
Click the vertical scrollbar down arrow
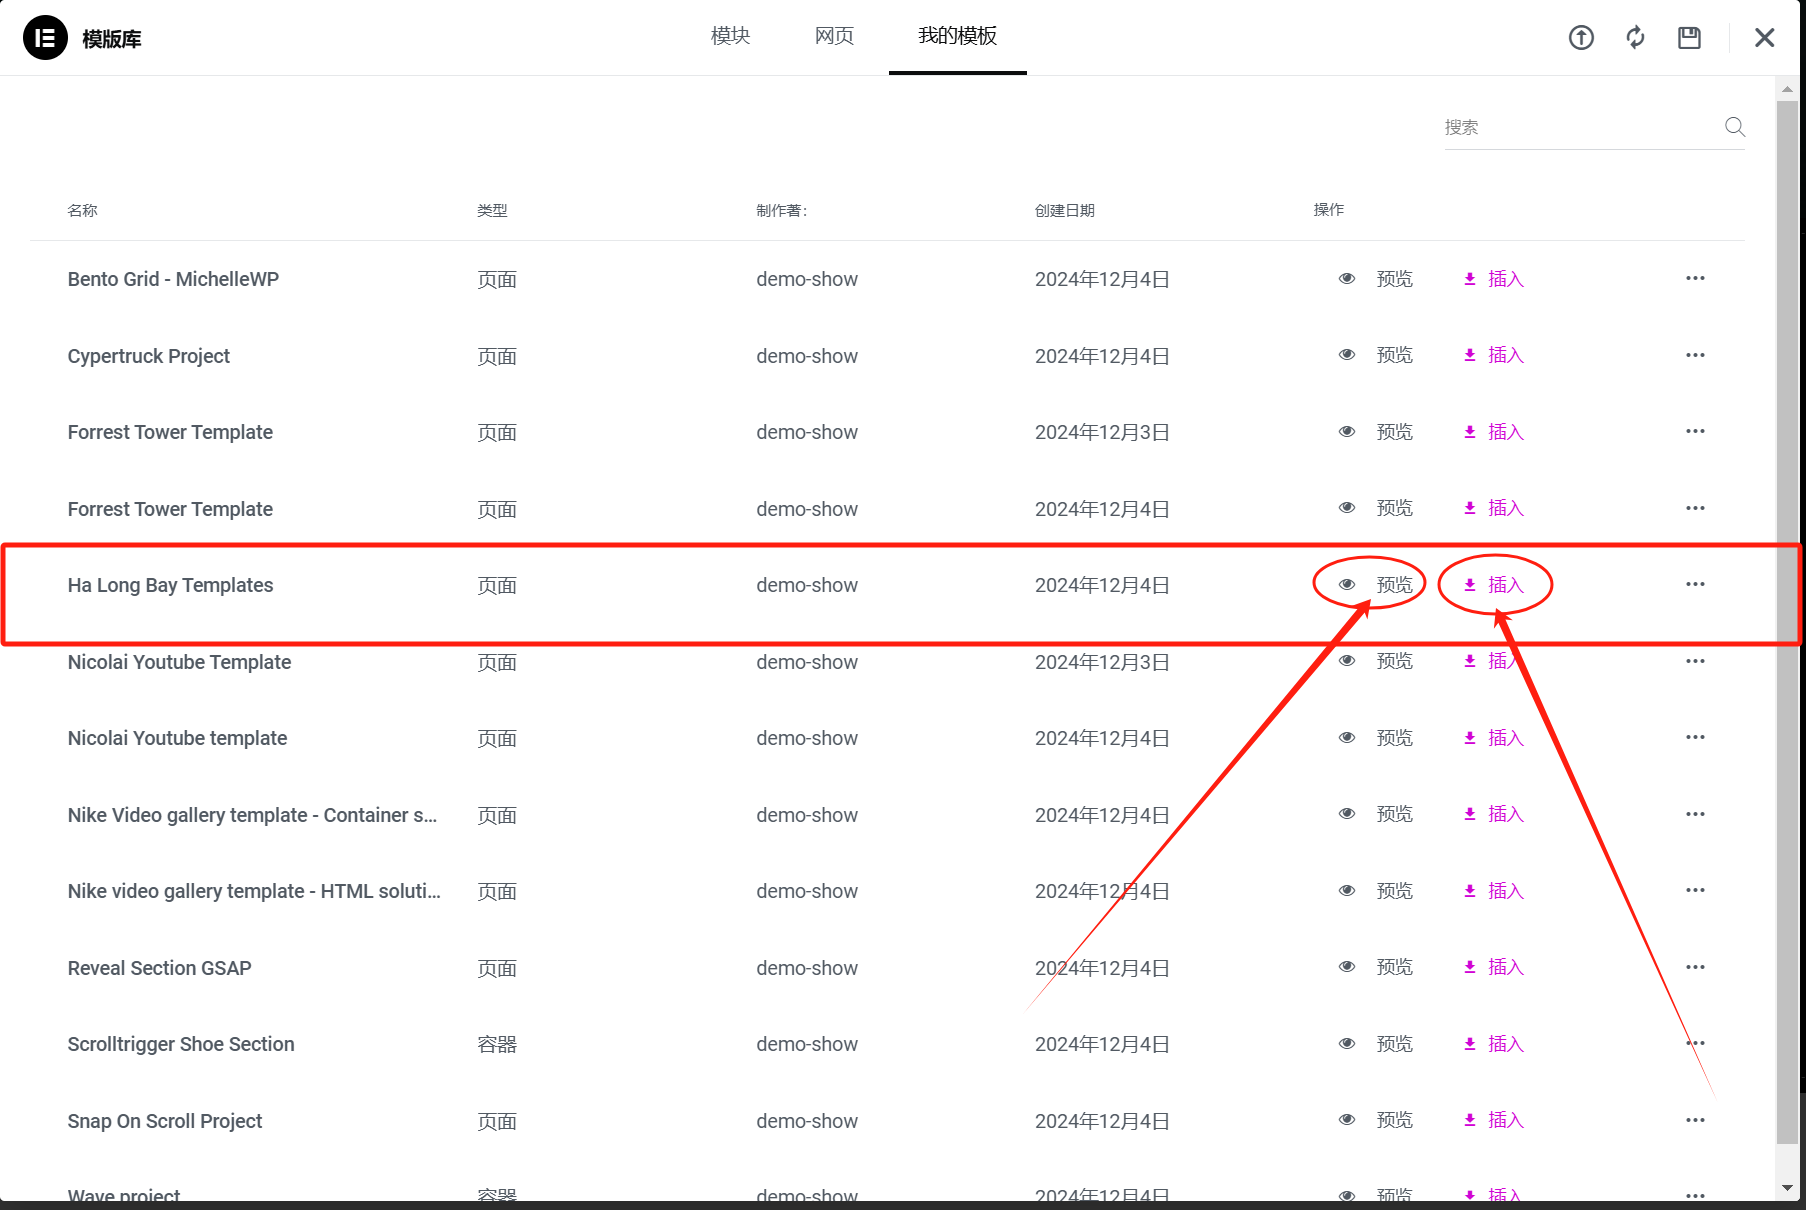pyautogui.click(x=1787, y=1188)
